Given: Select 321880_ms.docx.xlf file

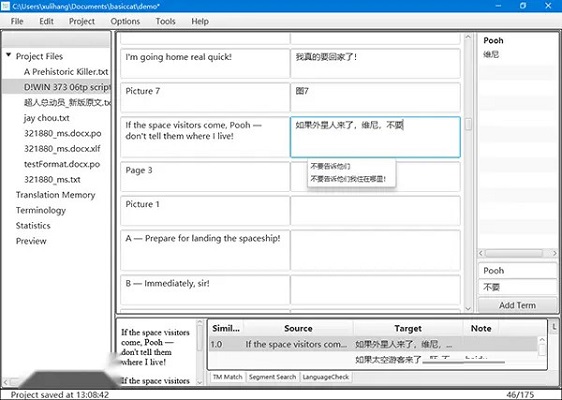Looking at the screenshot, I should [x=62, y=149].
